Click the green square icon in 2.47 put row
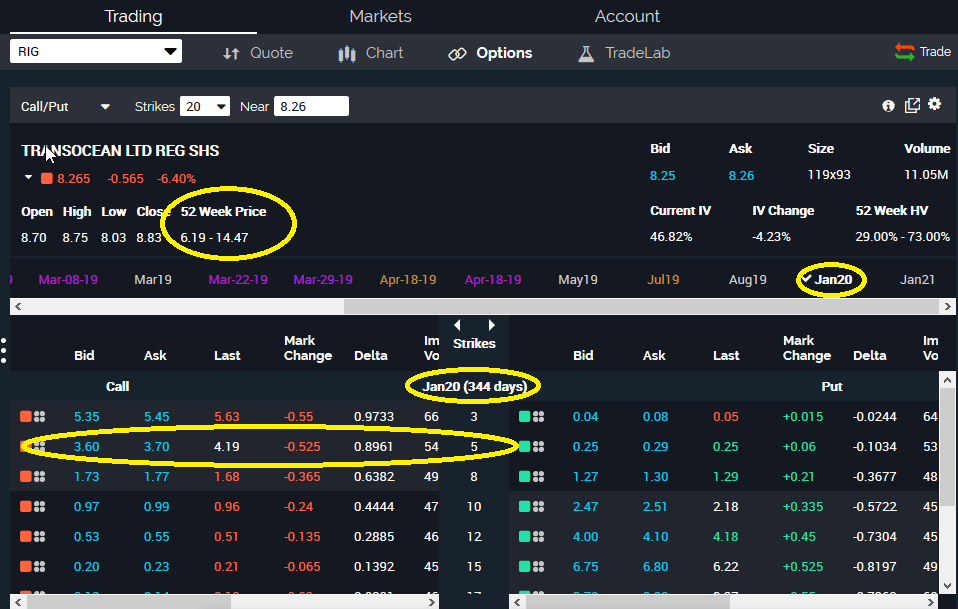This screenshot has width=958, height=609. click(524, 506)
